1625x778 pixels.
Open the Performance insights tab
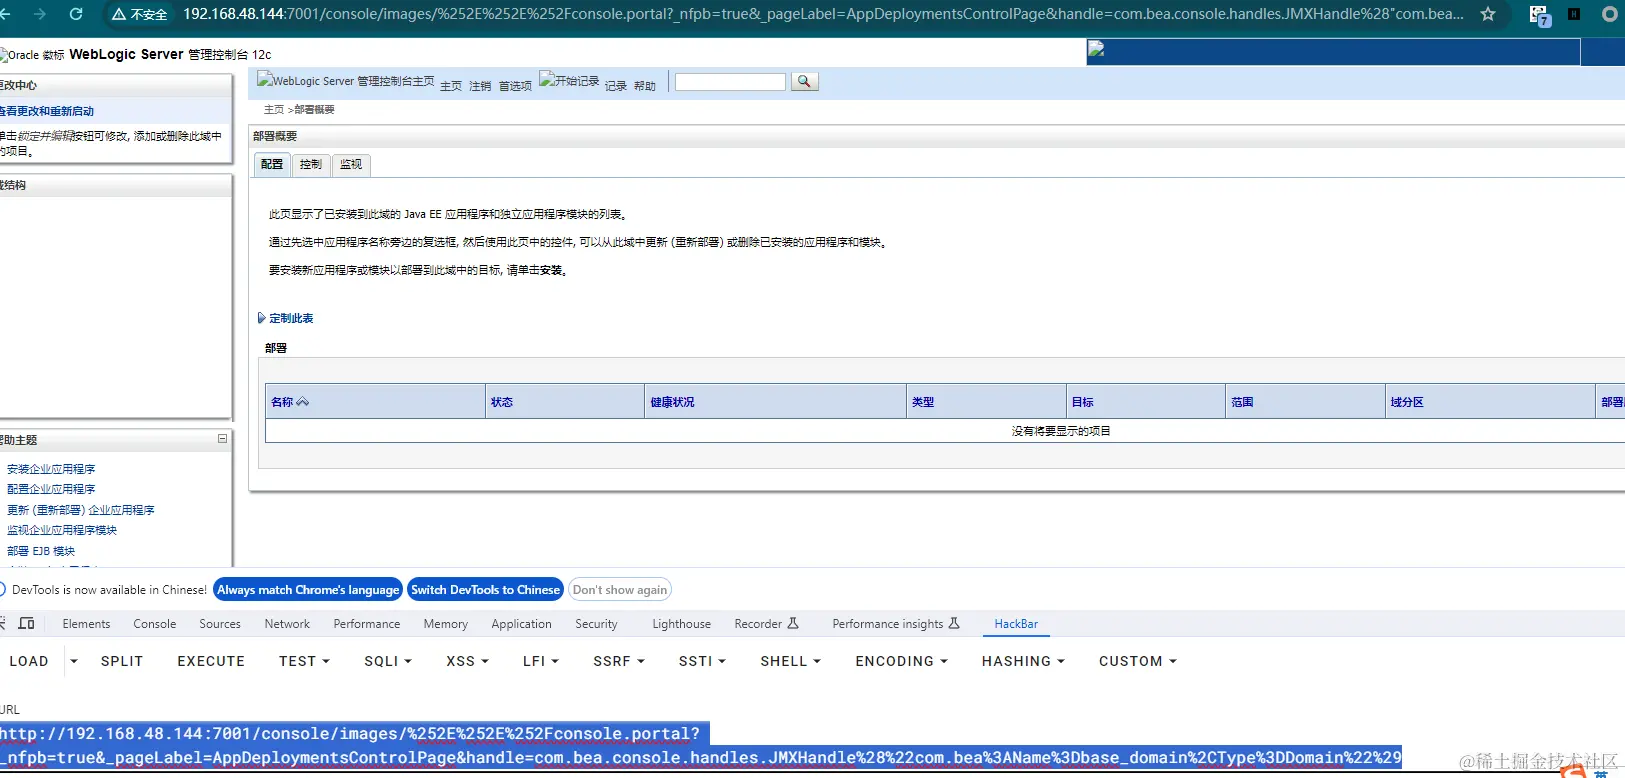(896, 624)
